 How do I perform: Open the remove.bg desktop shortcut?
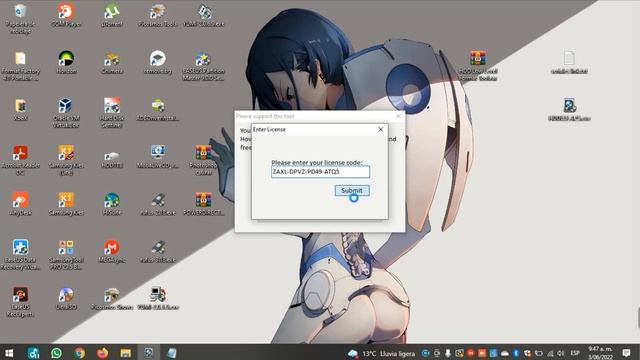pyautogui.click(x=158, y=62)
